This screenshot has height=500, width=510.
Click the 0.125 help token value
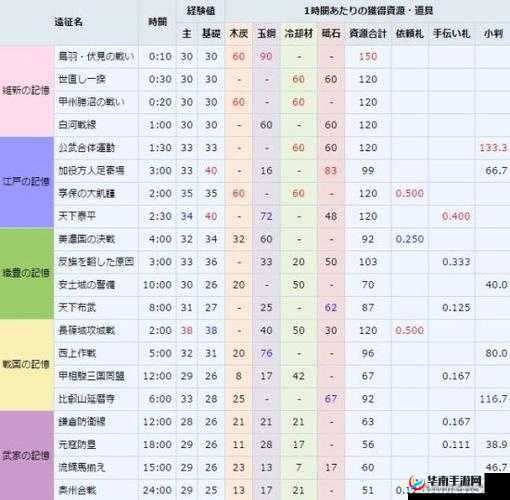456,308
